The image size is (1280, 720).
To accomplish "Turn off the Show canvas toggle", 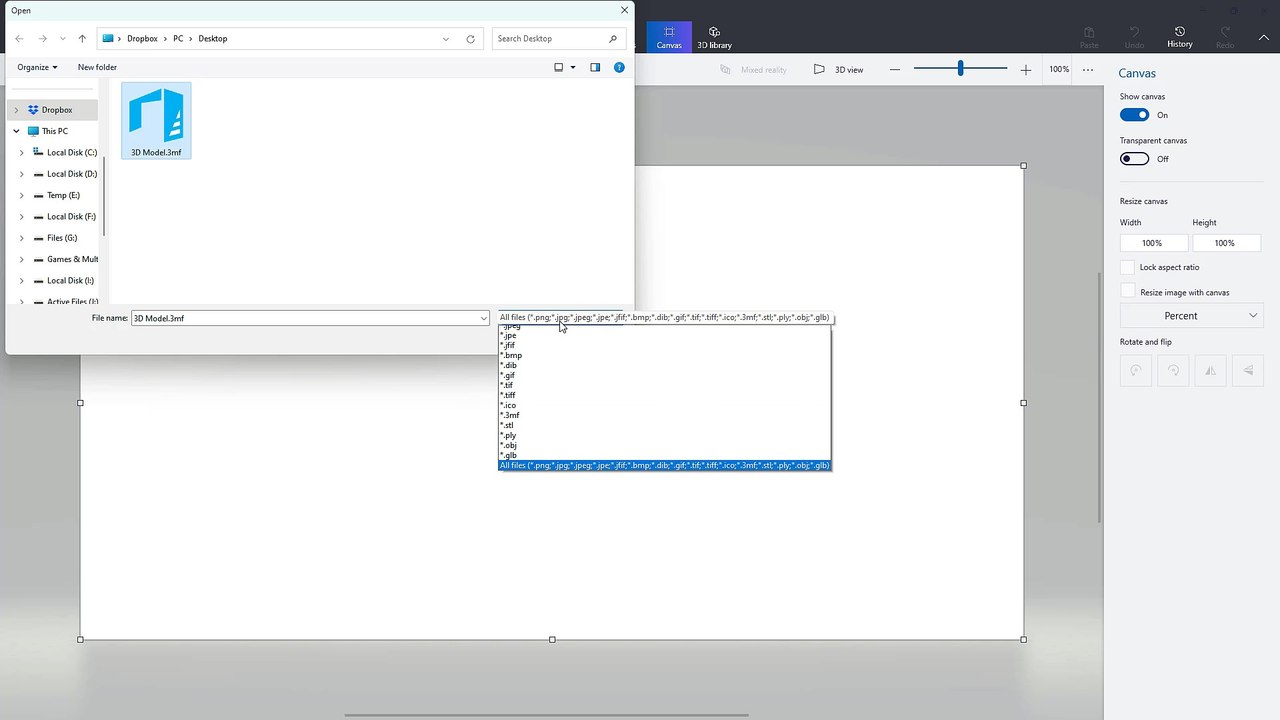I will click(x=1135, y=115).
